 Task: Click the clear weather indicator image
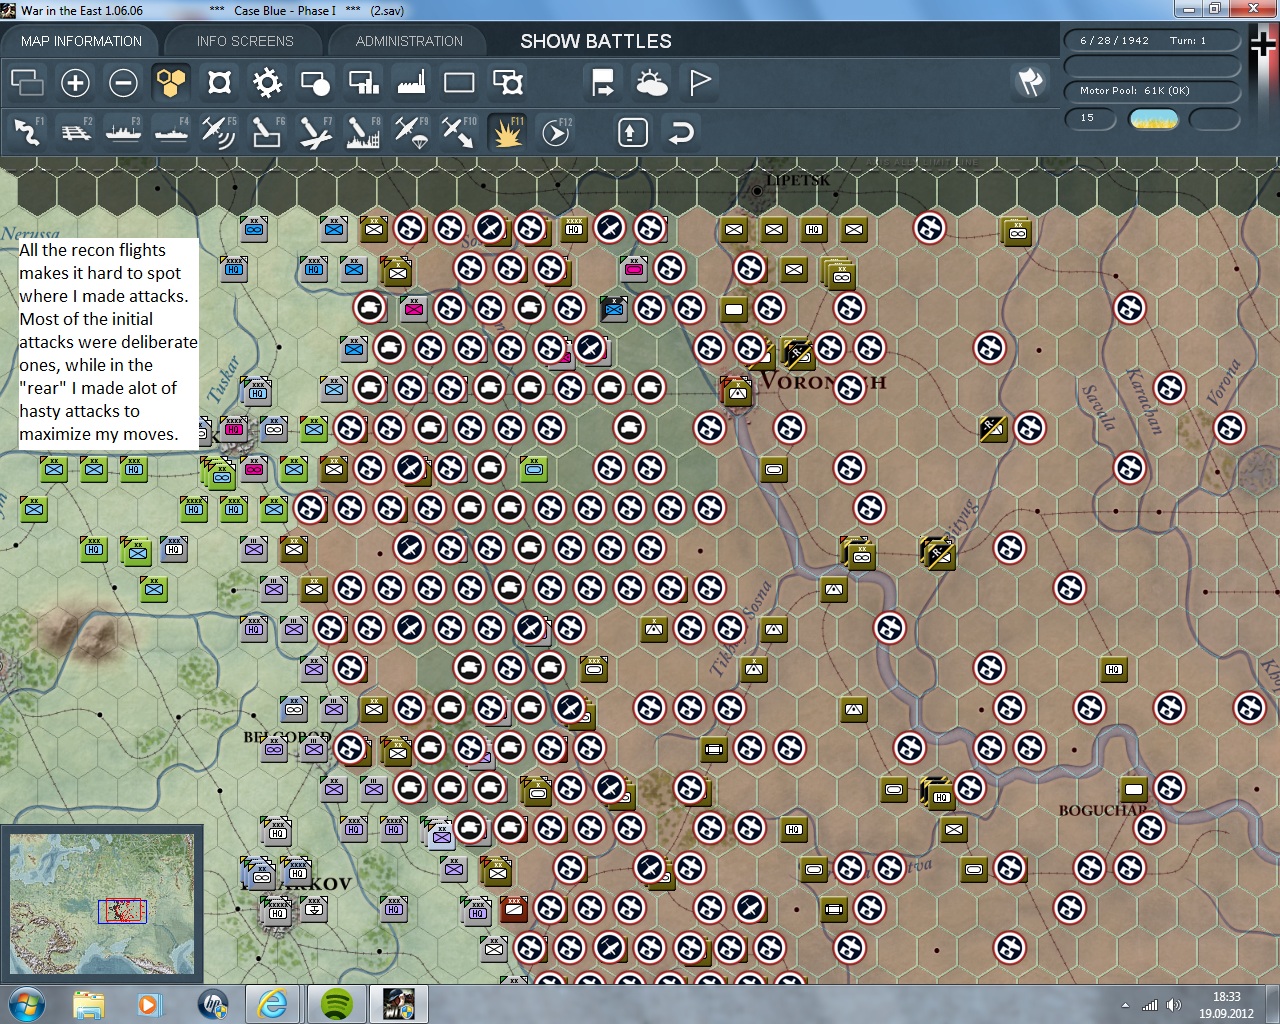[x=1153, y=119]
